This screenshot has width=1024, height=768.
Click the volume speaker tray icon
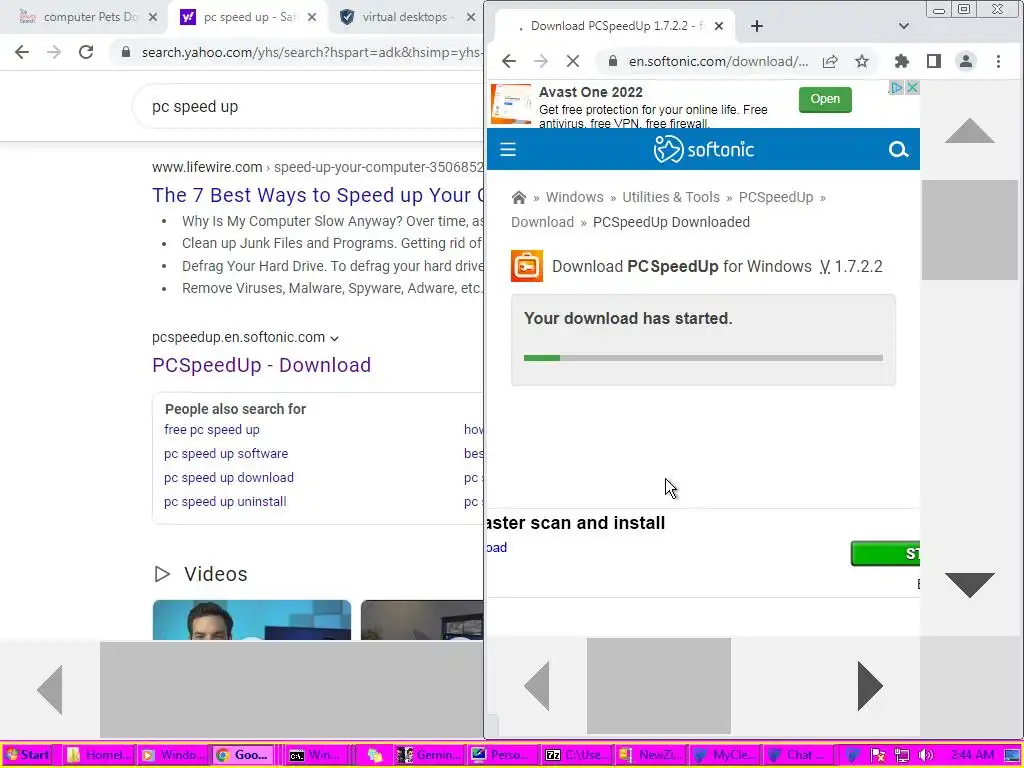[925, 755]
